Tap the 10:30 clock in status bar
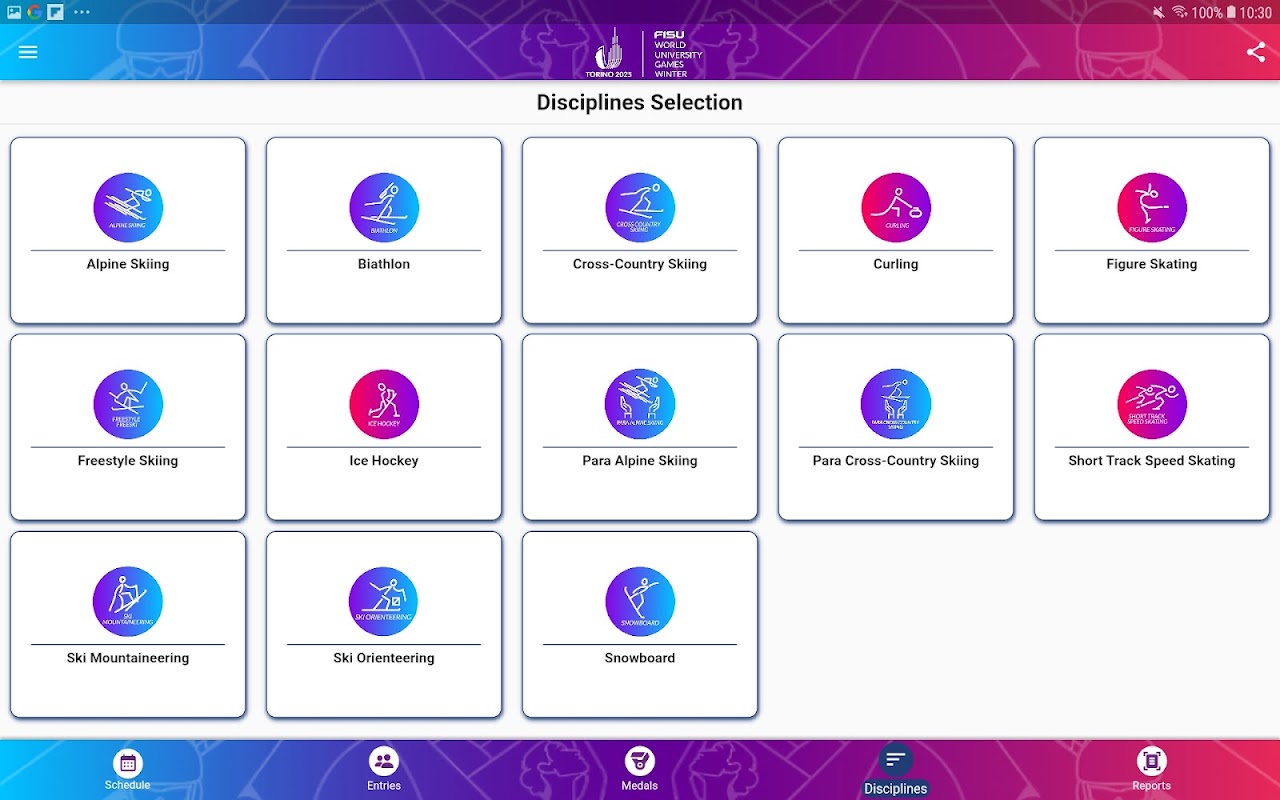Image resolution: width=1280 pixels, height=800 pixels. tap(1255, 12)
